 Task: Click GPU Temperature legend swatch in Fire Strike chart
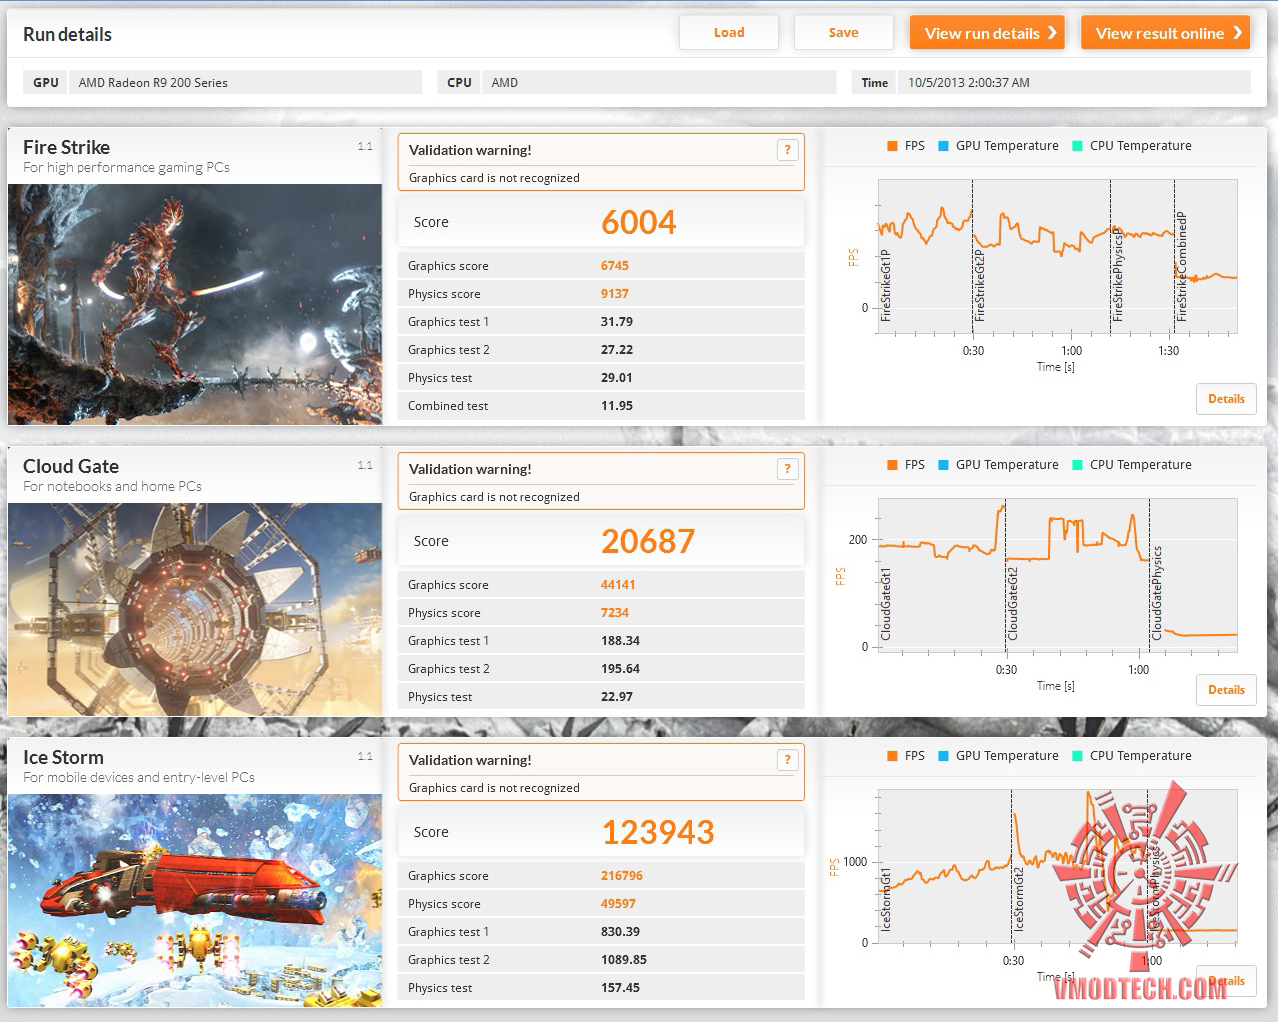pos(943,146)
